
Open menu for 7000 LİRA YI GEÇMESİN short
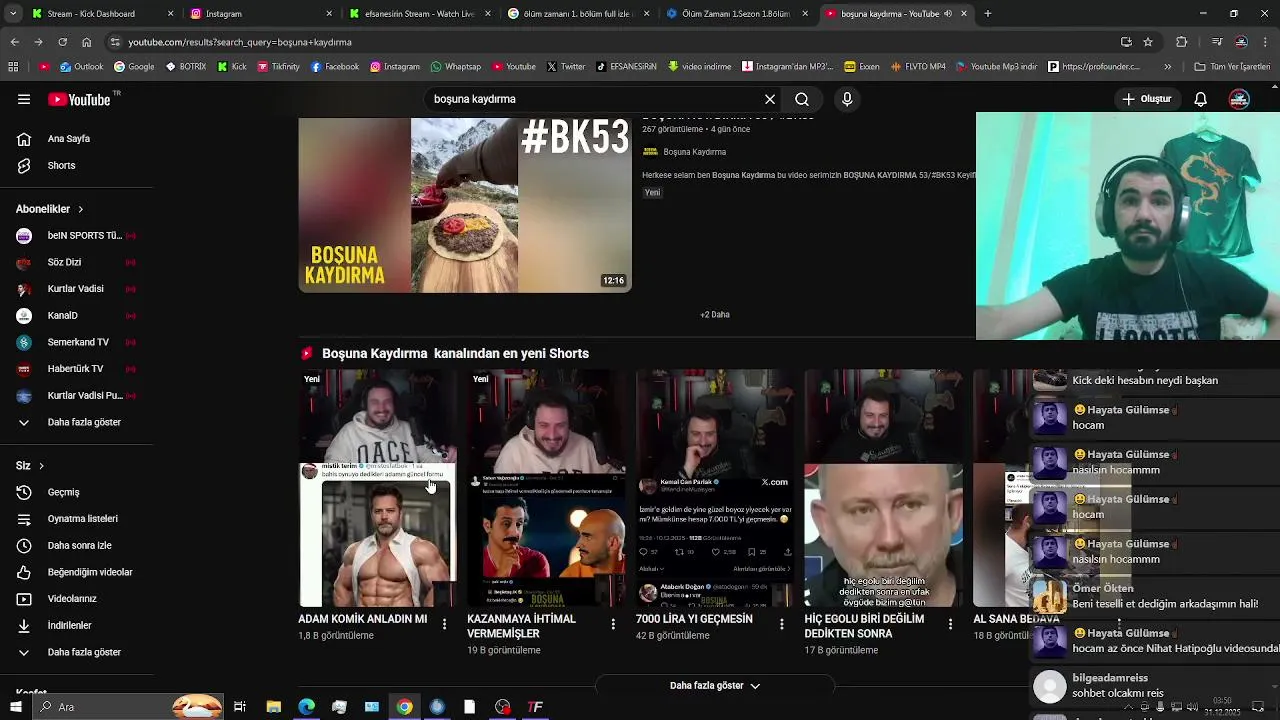tap(782, 624)
